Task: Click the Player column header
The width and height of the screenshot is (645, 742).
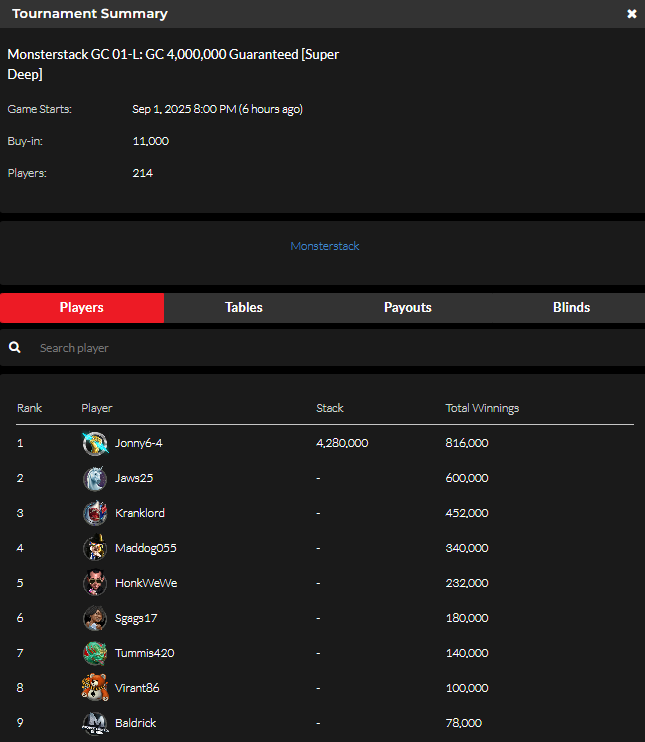Action: [x=97, y=408]
